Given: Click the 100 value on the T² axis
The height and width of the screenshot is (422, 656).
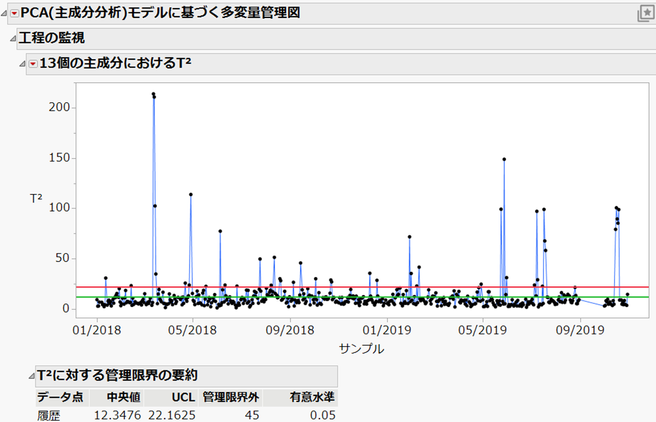Looking at the screenshot, I should click(x=59, y=208).
